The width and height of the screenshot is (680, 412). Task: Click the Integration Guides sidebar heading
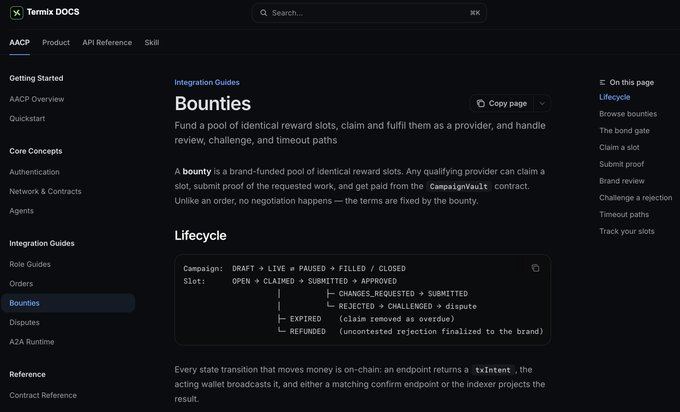[42, 244]
